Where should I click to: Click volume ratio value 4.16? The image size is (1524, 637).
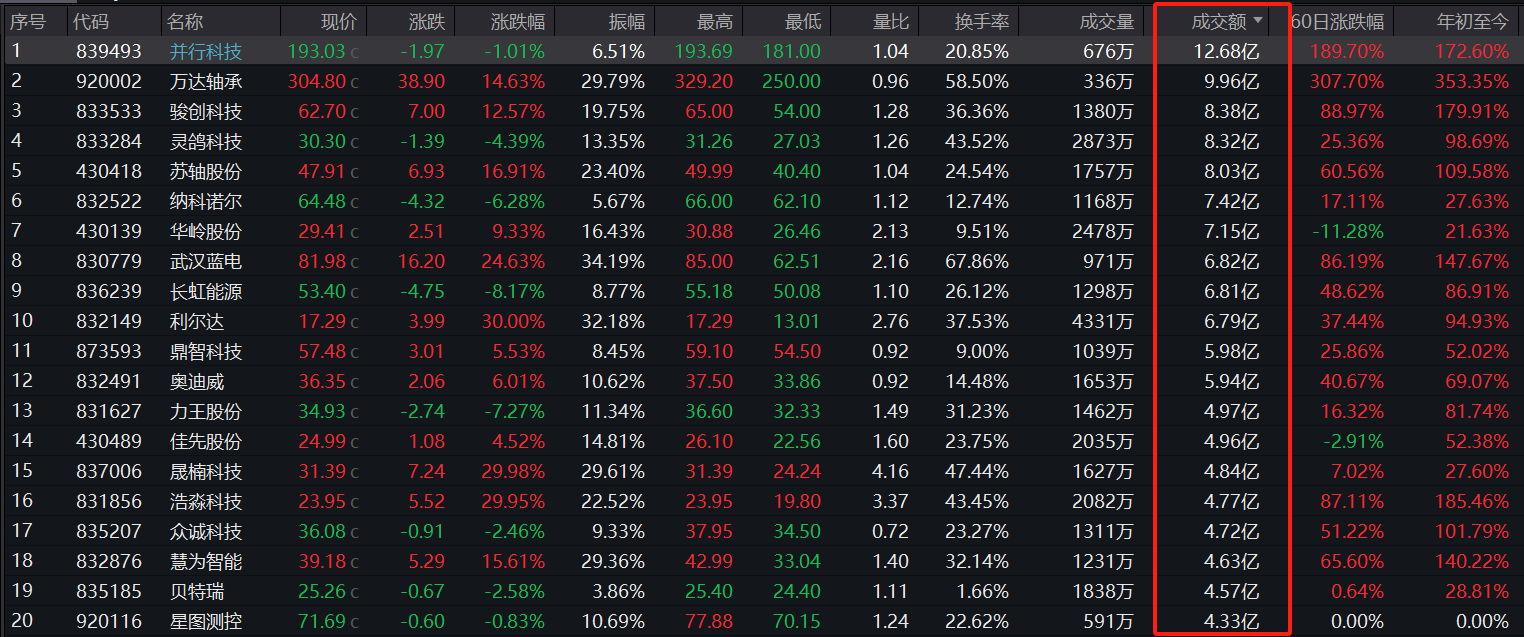pos(891,471)
